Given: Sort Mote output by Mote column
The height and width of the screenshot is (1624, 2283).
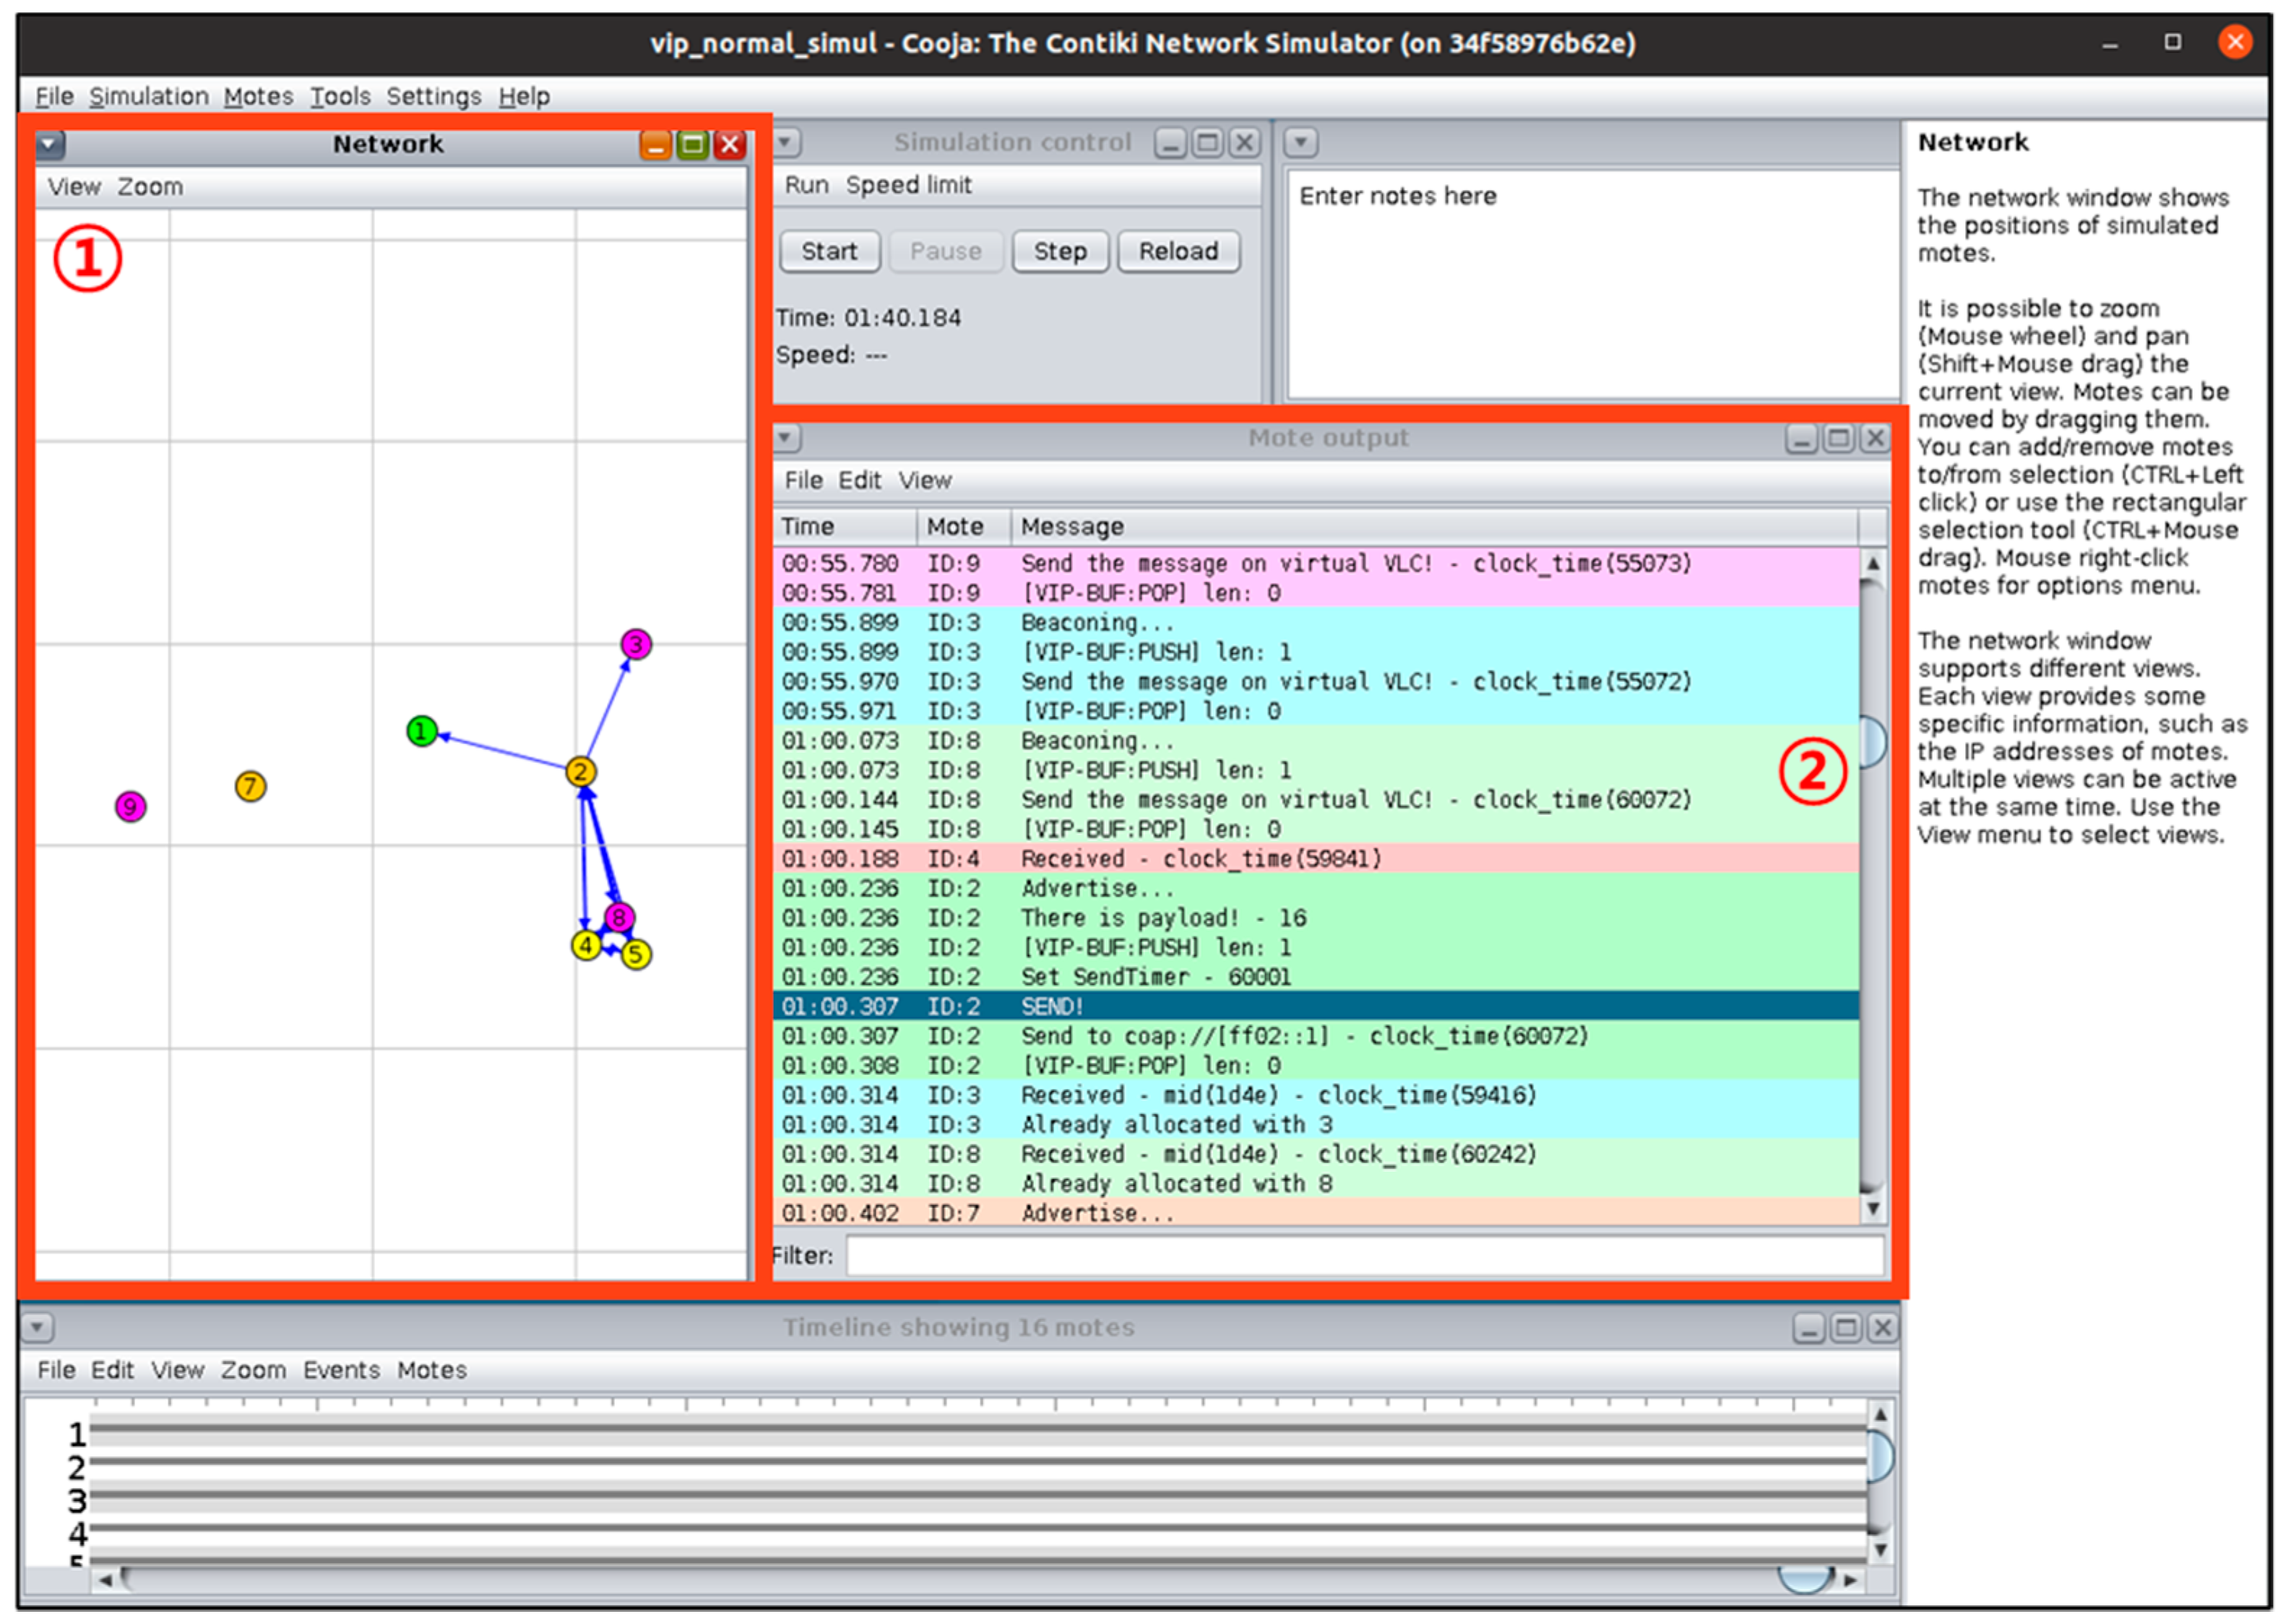Looking at the screenshot, I should pos(964,527).
